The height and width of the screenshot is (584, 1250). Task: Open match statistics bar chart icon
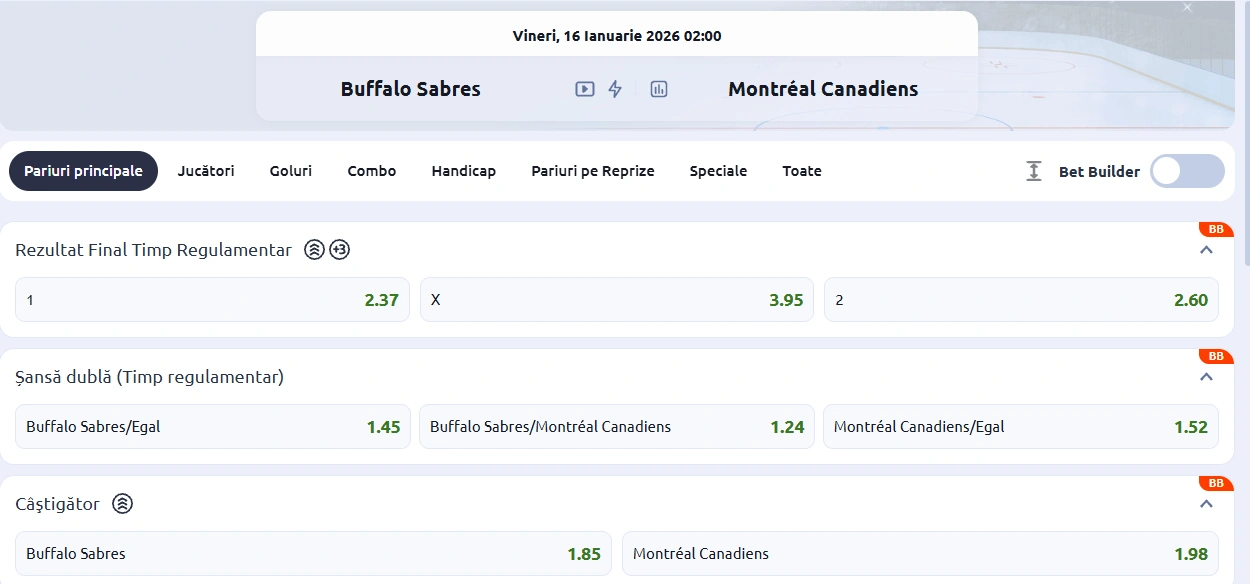coord(658,88)
